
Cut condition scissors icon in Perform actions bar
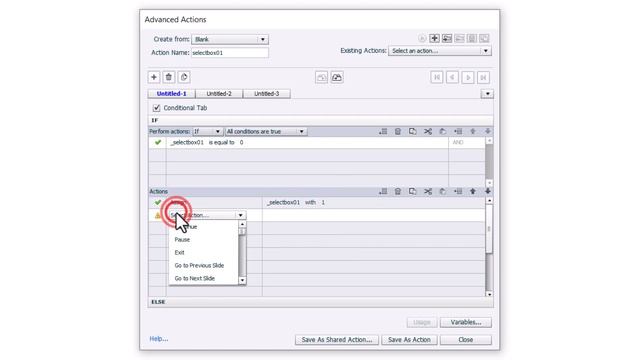[x=428, y=131]
